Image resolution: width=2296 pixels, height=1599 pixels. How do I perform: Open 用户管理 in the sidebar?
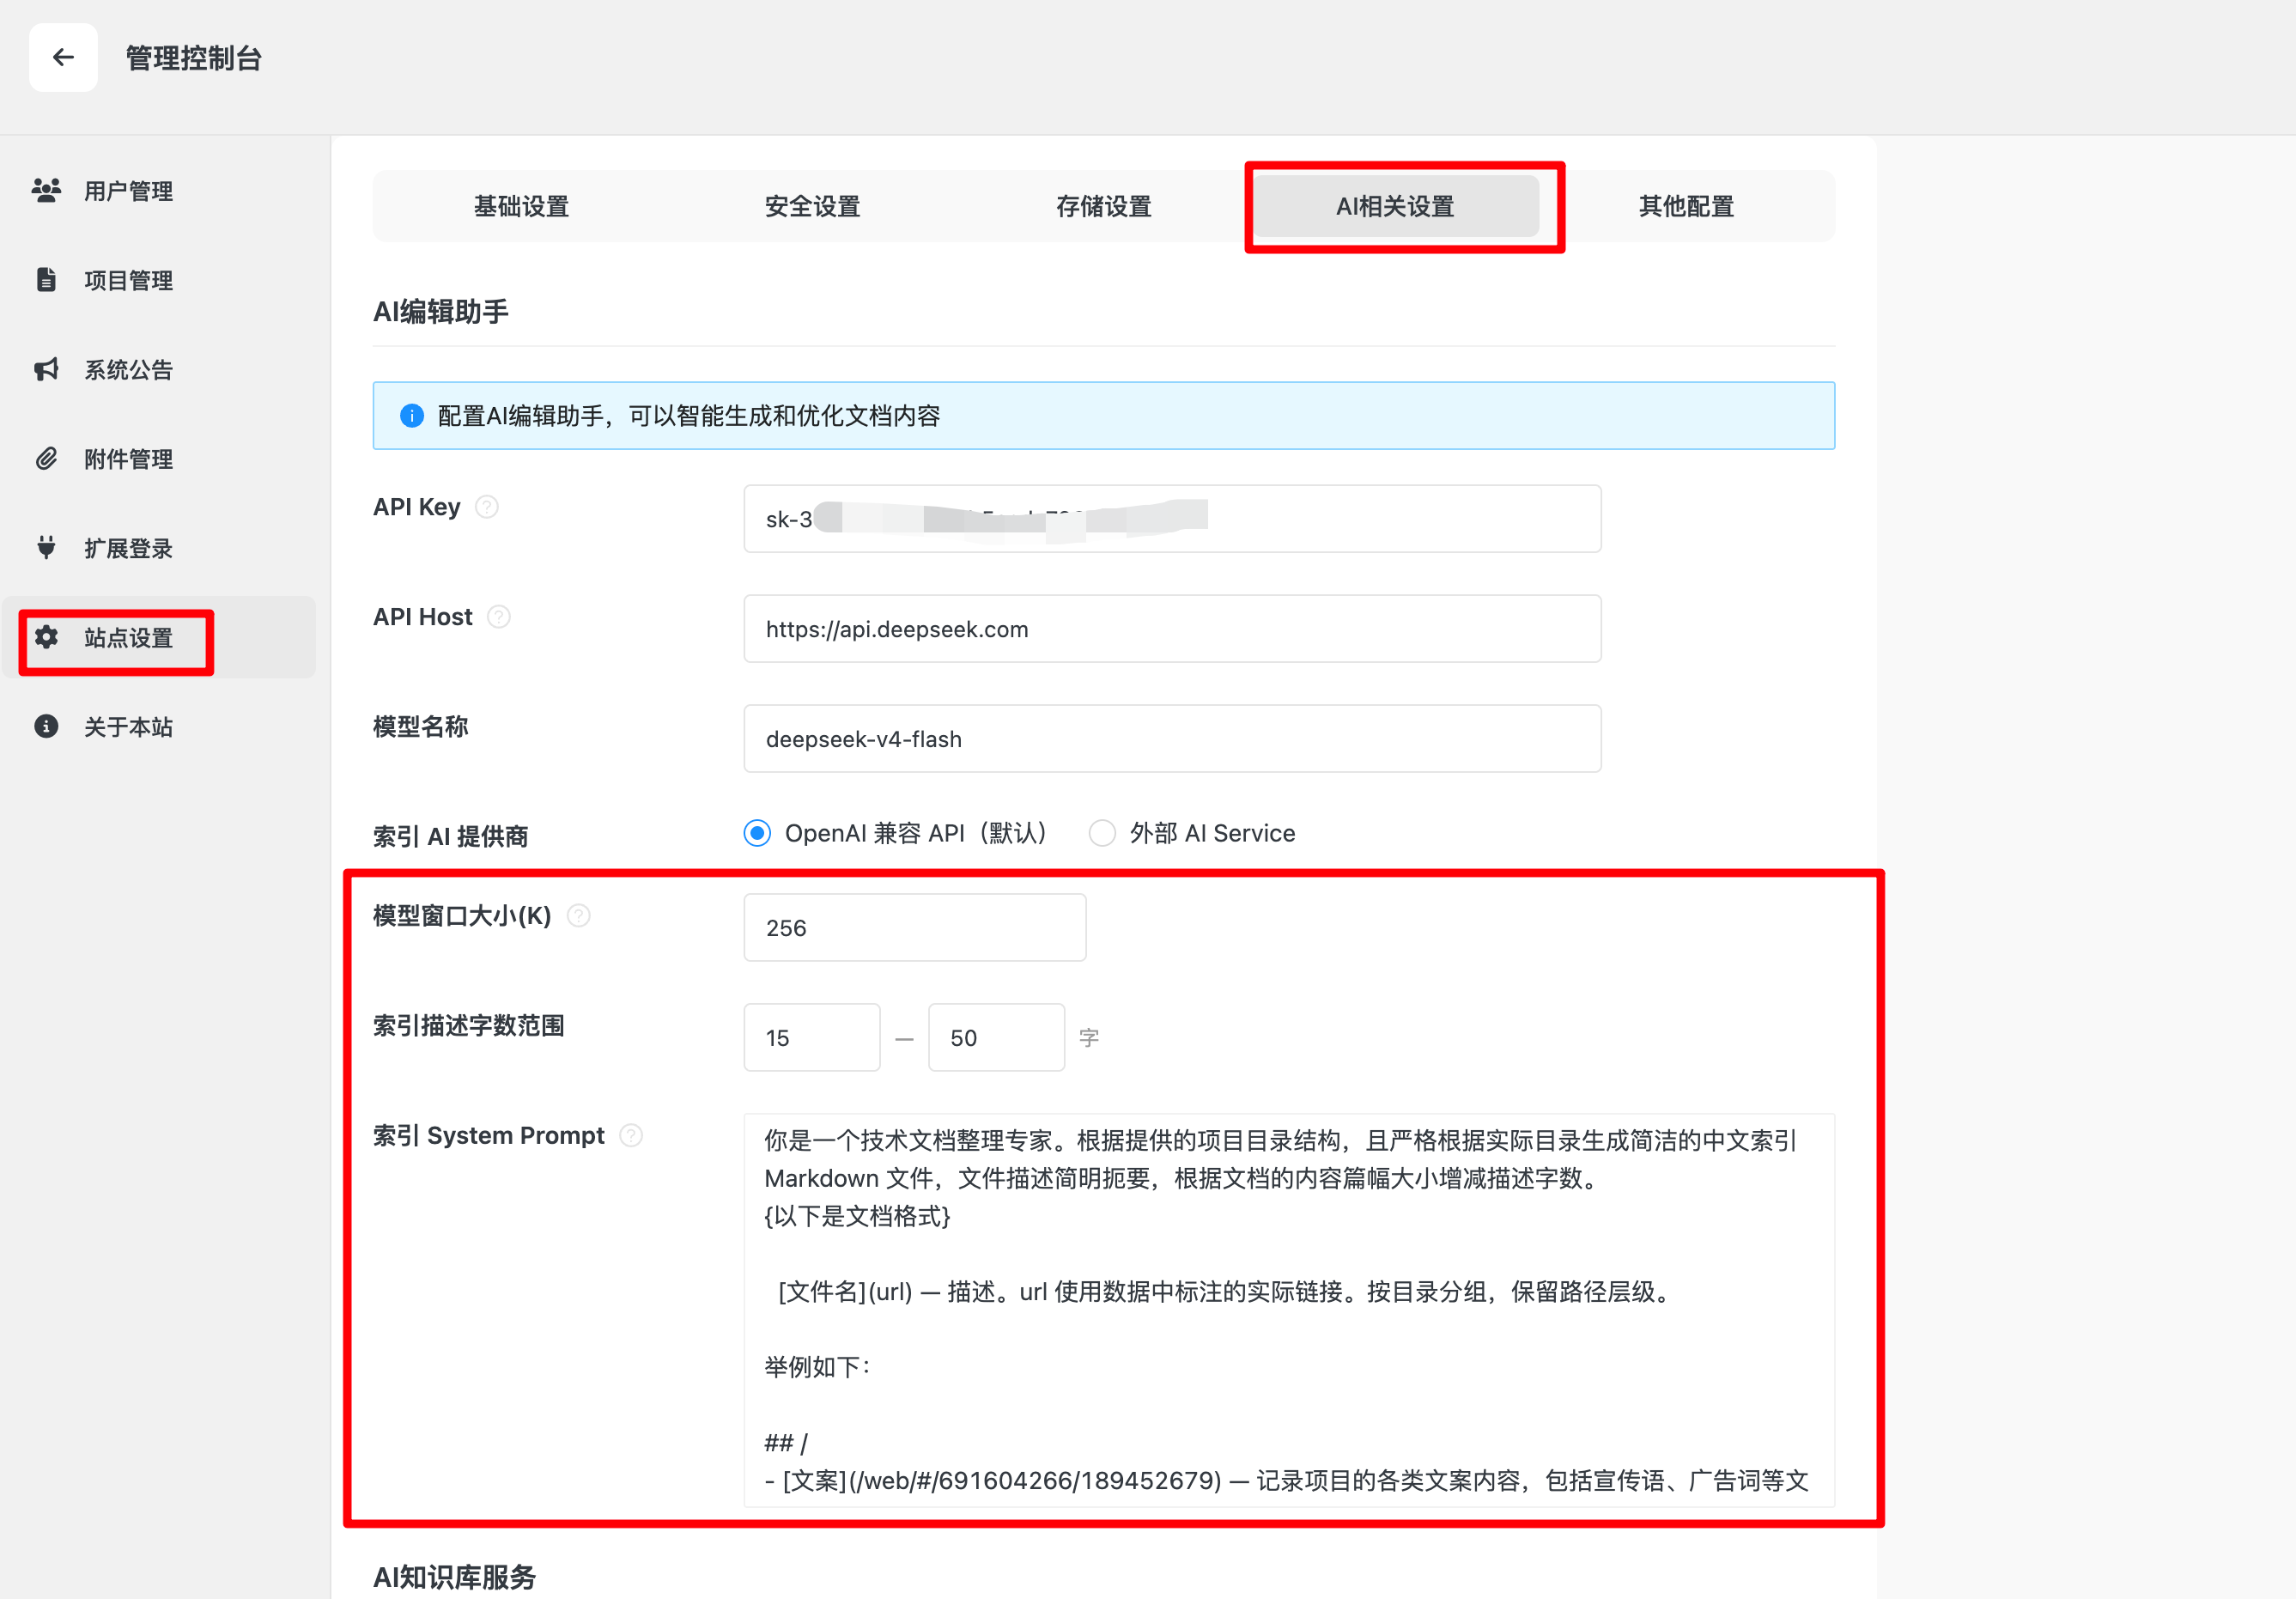pyautogui.click(x=160, y=190)
